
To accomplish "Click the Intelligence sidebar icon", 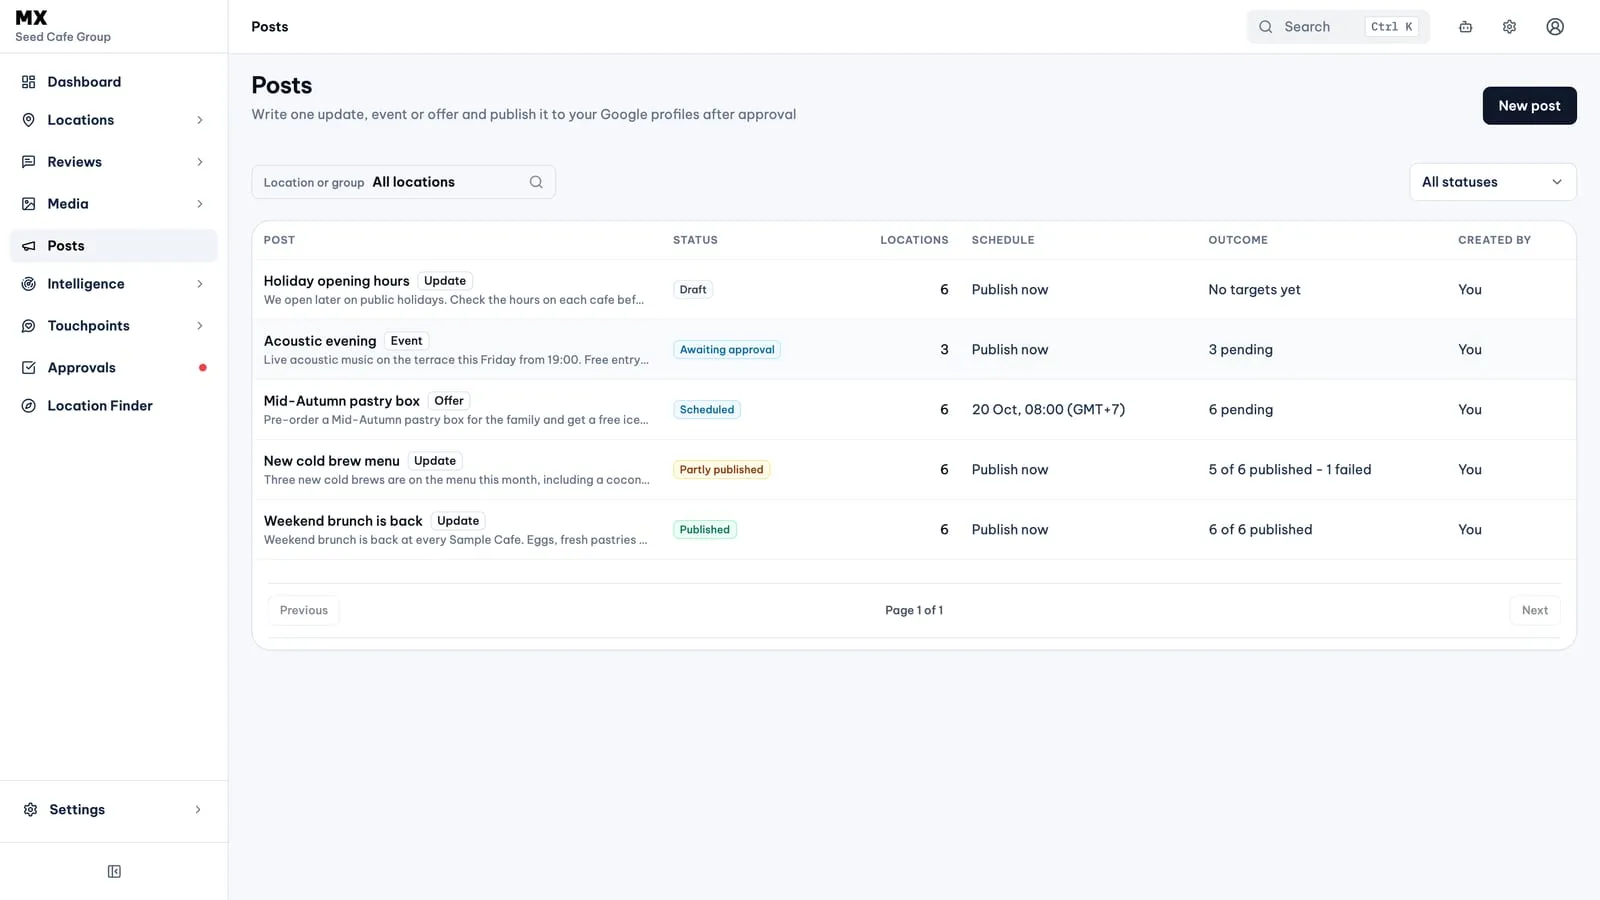I will click(x=28, y=284).
